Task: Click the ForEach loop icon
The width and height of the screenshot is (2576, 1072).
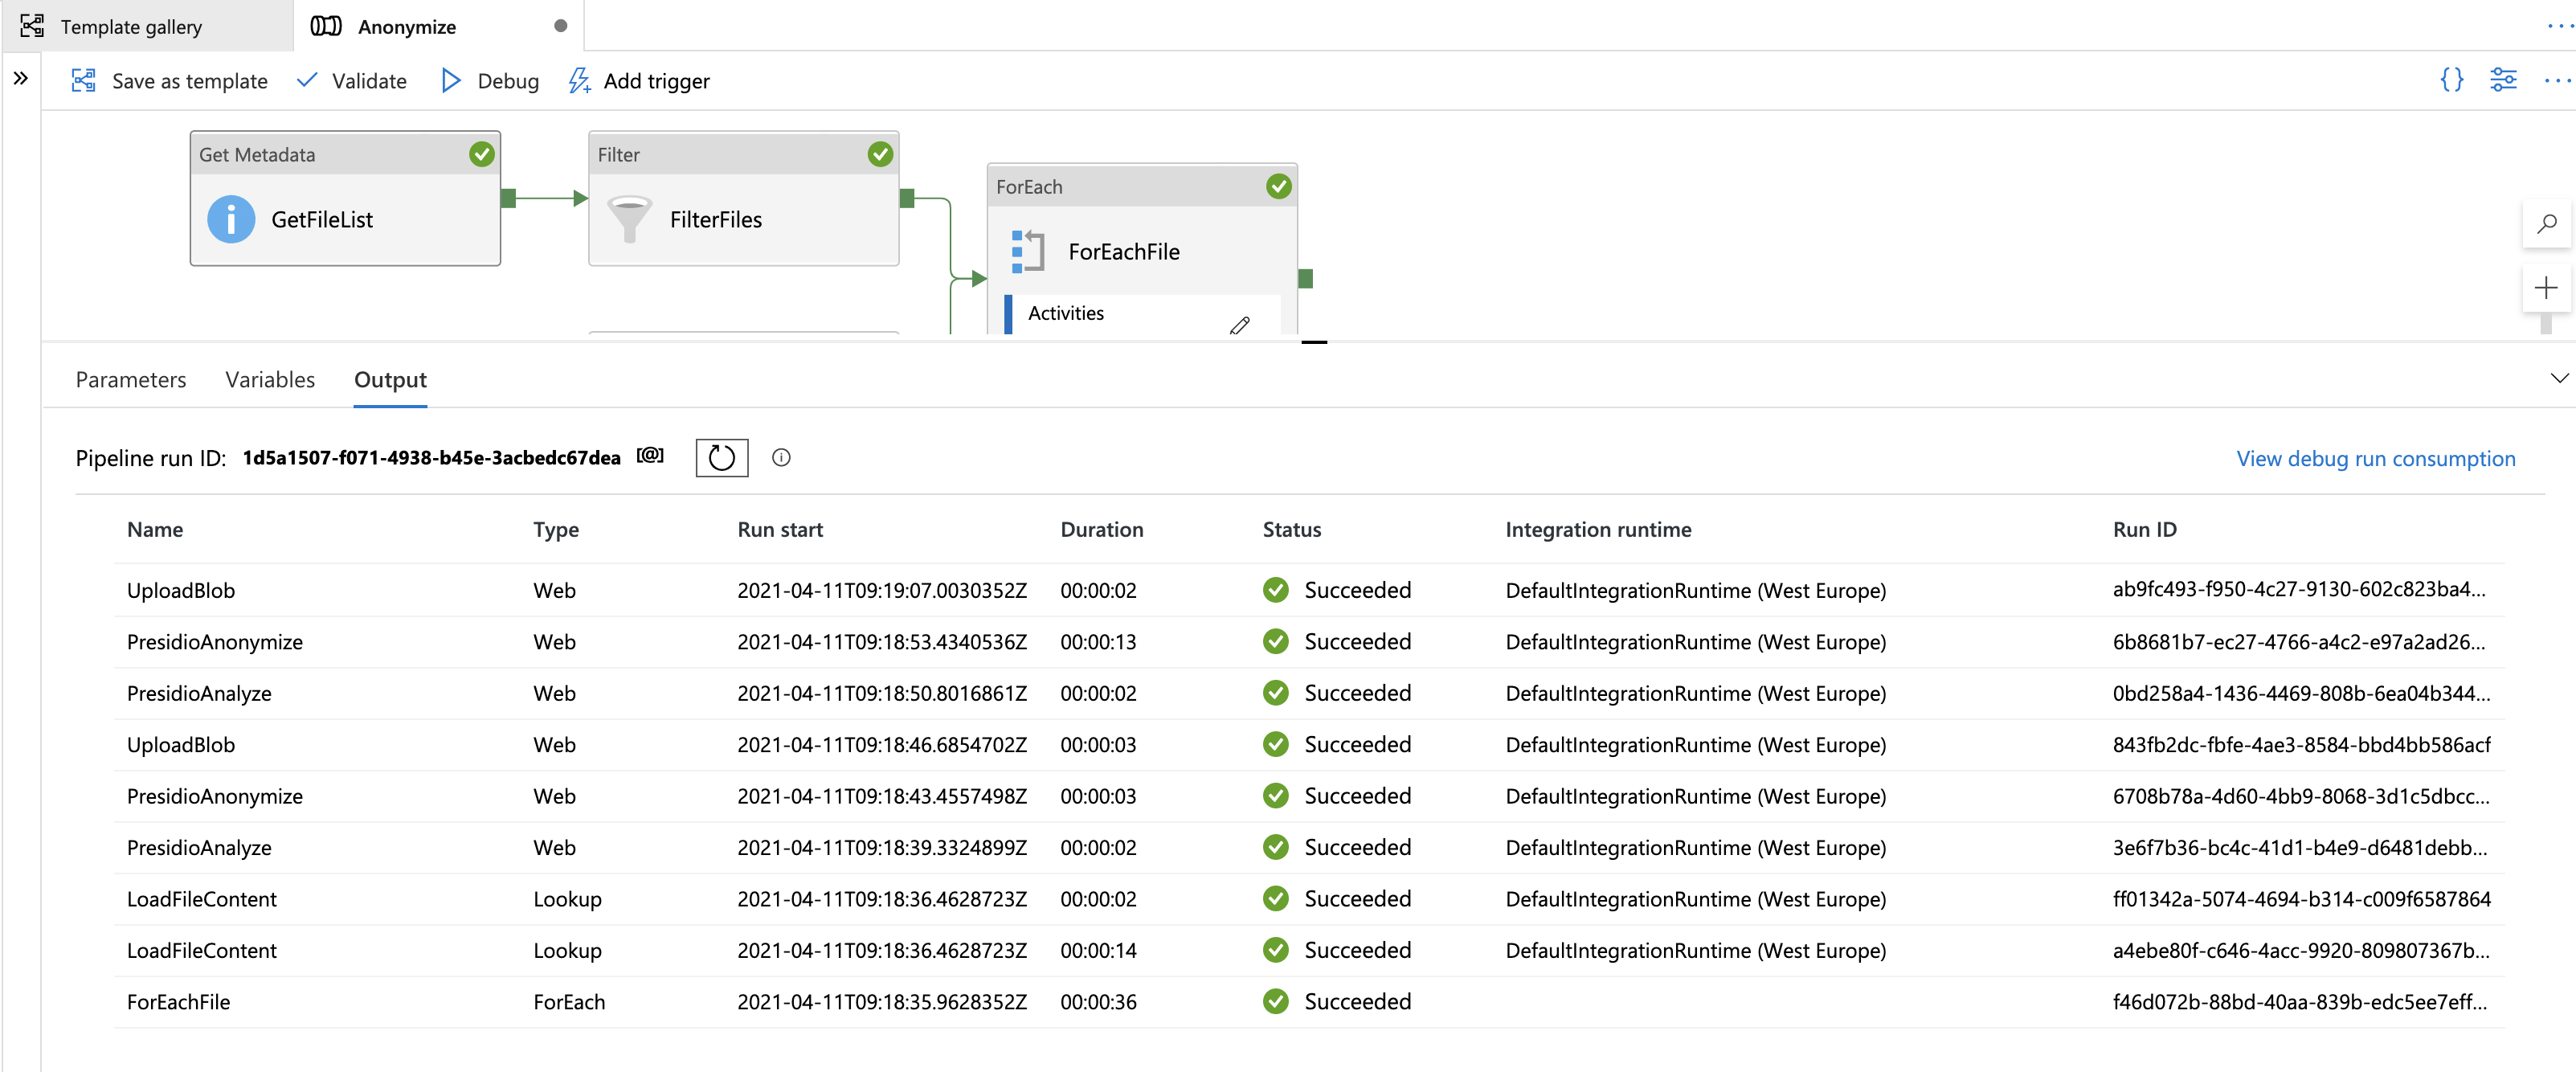Action: click(x=1027, y=251)
